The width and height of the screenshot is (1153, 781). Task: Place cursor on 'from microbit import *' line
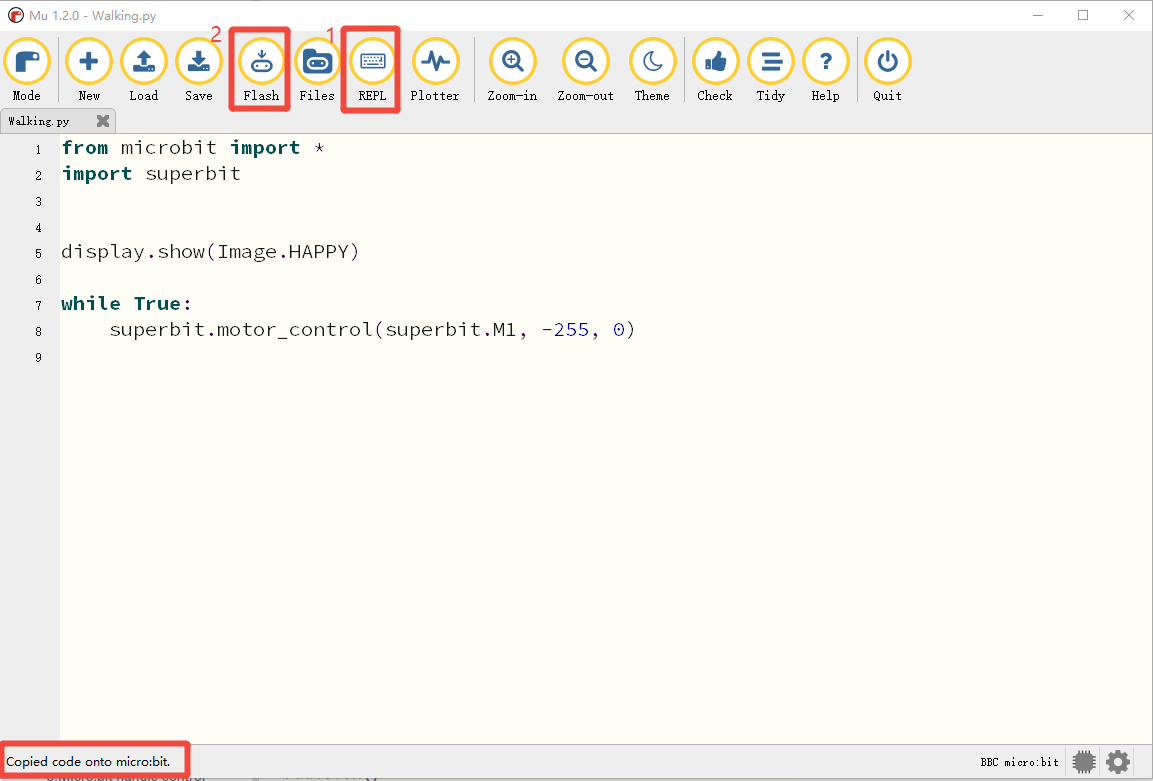(193, 148)
